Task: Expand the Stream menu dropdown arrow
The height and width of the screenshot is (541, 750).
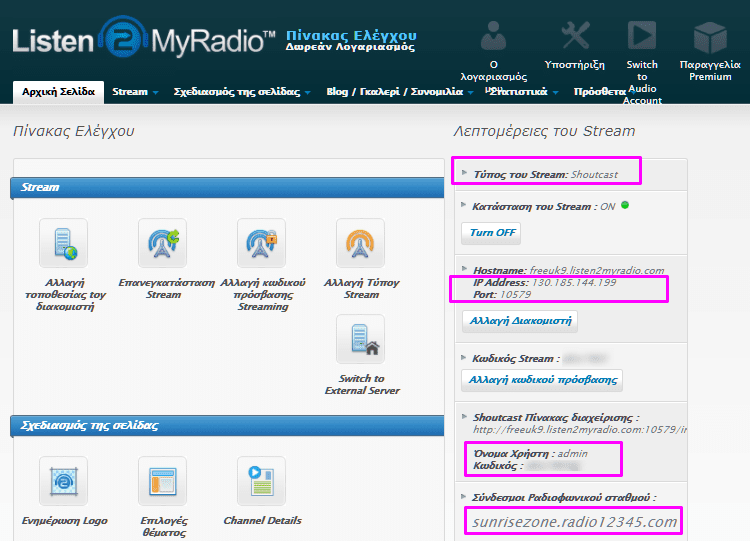Action: click(155, 92)
